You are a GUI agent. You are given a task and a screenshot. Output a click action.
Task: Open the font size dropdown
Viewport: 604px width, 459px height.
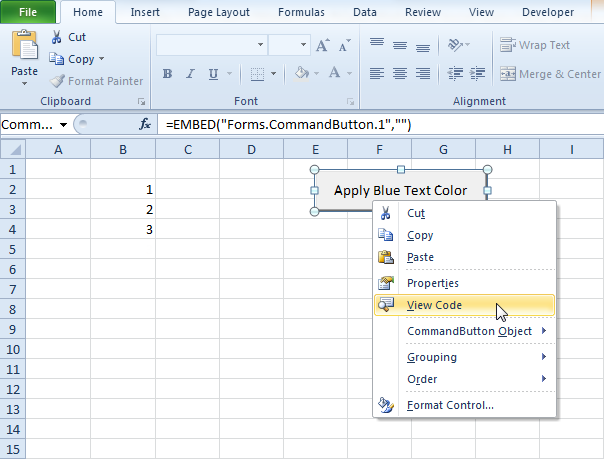point(302,46)
